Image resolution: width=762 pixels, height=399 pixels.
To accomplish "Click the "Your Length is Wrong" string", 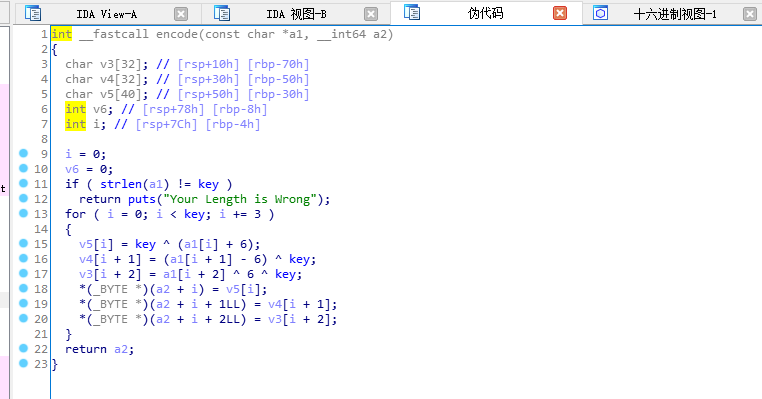I will point(241,199).
